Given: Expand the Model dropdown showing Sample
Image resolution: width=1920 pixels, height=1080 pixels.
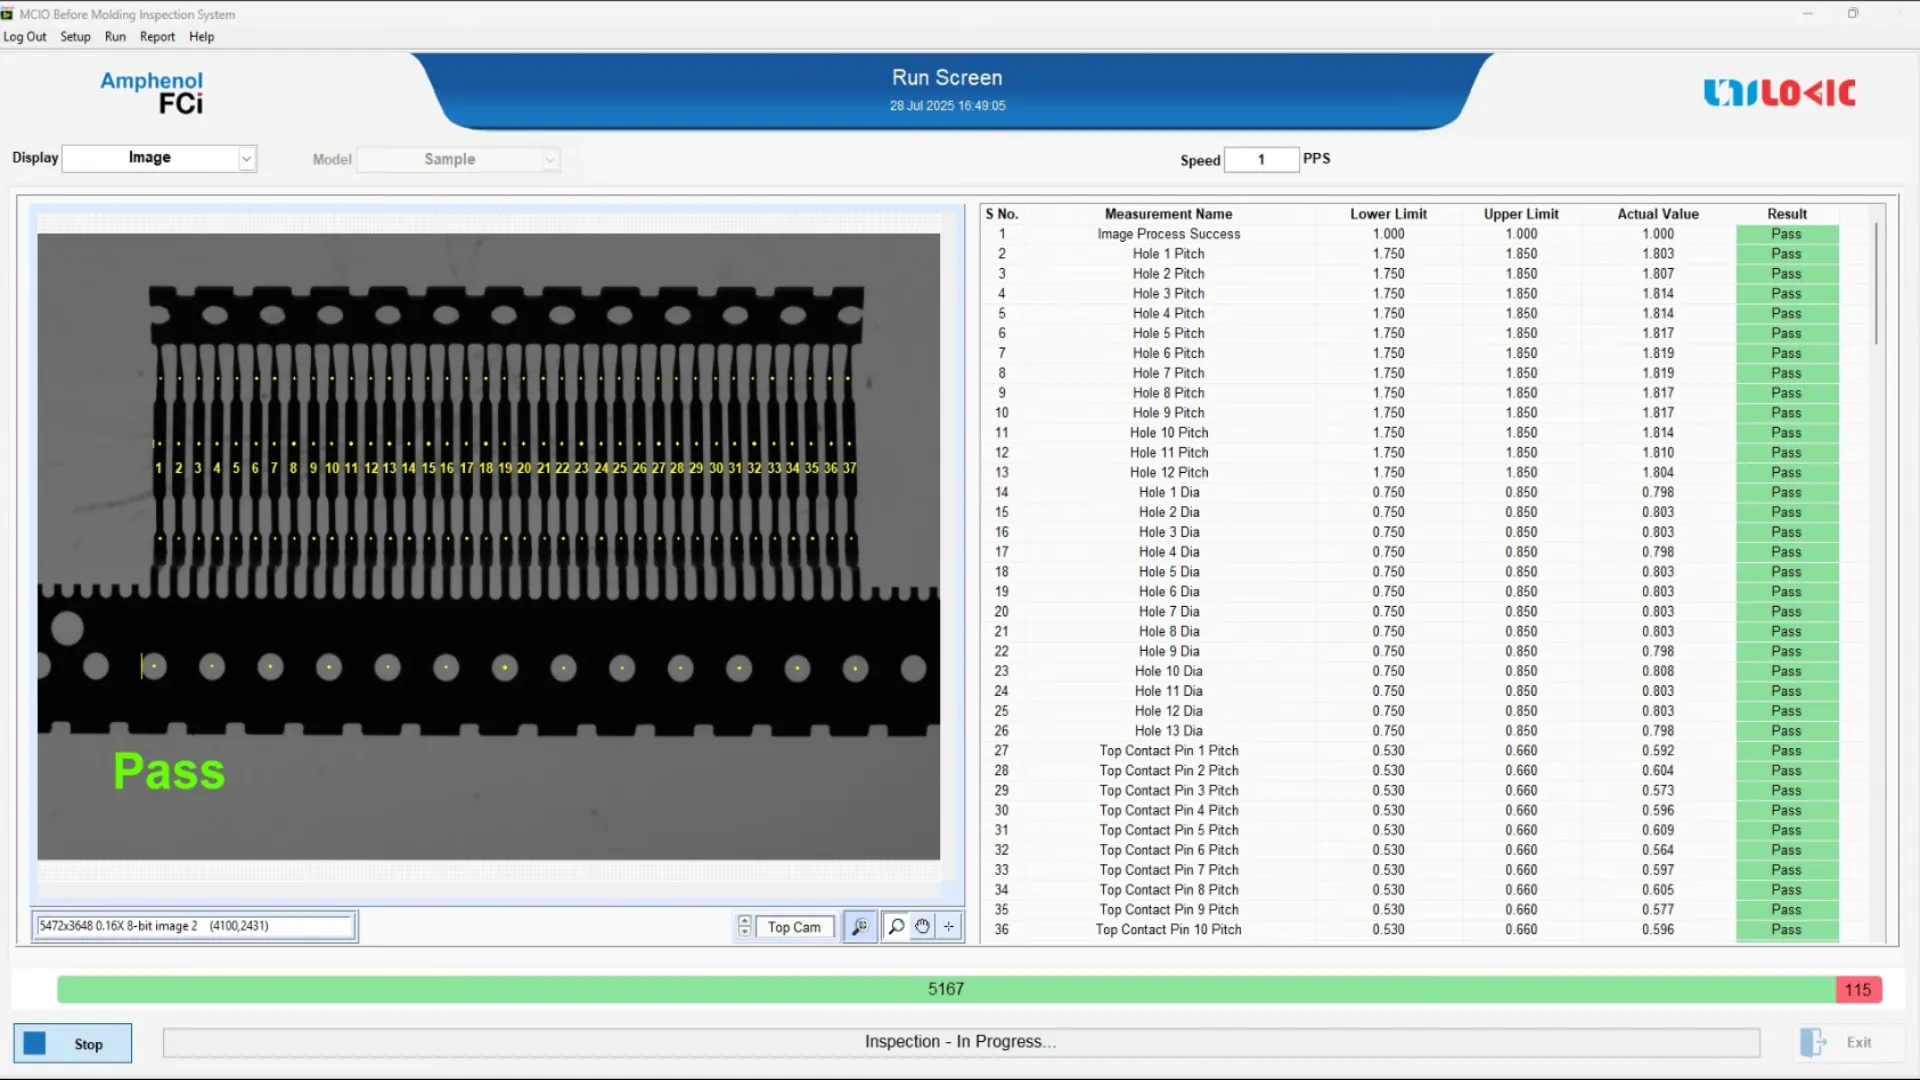Looking at the screenshot, I should [x=549, y=160].
